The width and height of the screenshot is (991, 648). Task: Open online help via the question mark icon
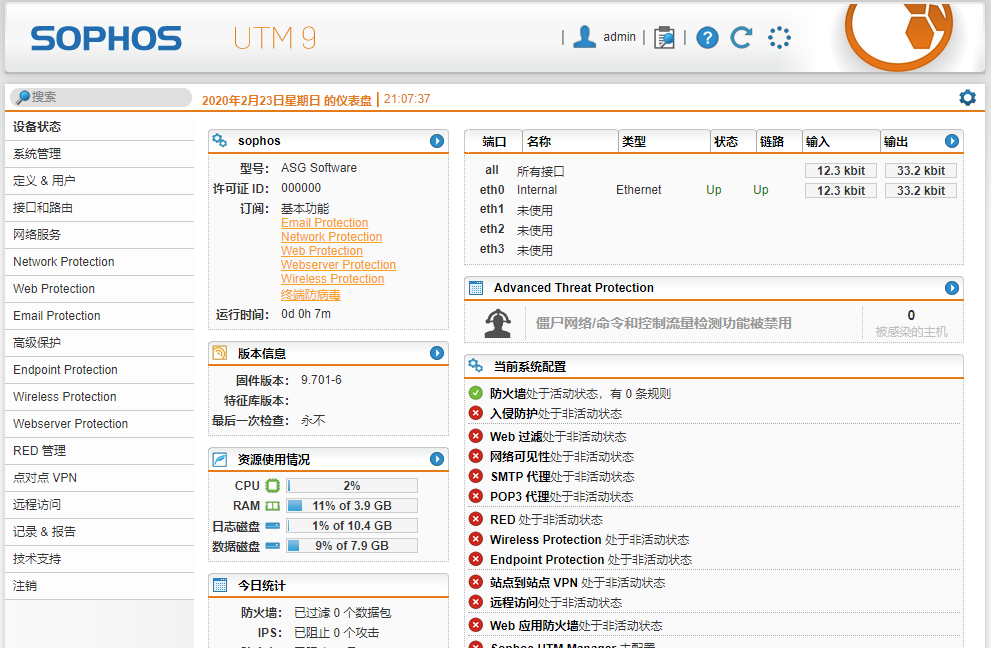click(x=706, y=37)
